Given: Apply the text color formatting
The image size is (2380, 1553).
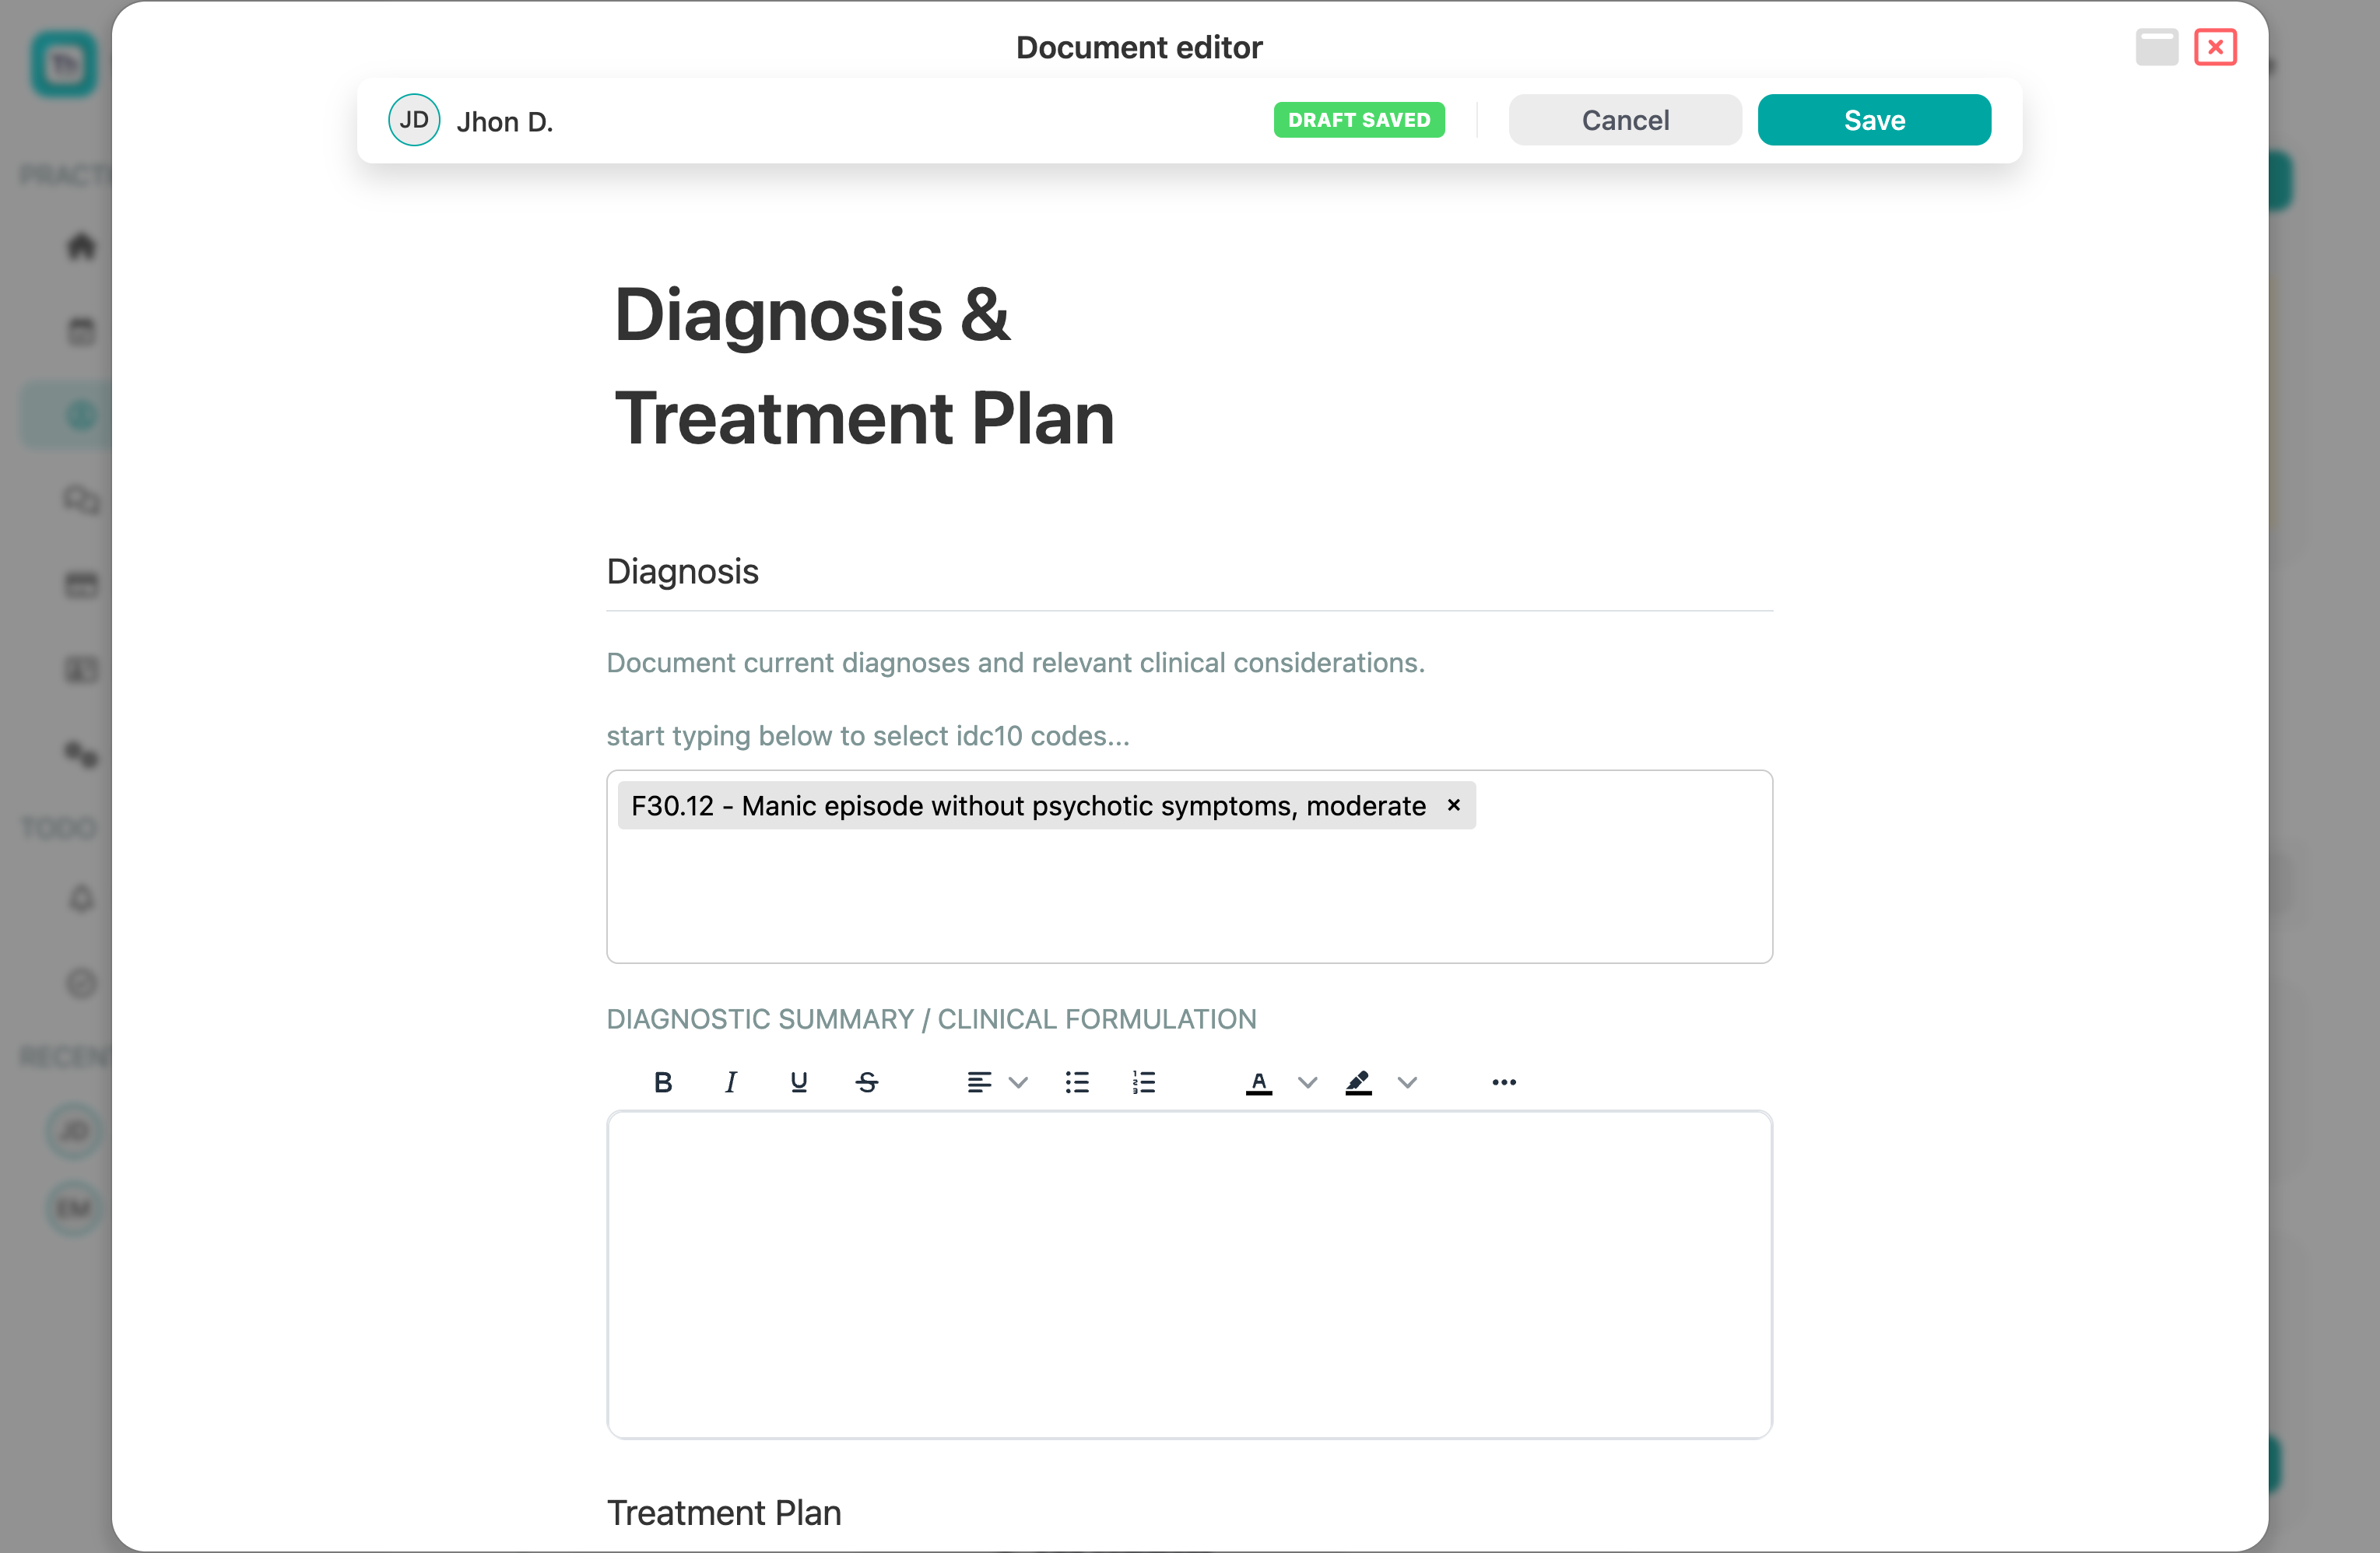Looking at the screenshot, I should [1259, 1081].
